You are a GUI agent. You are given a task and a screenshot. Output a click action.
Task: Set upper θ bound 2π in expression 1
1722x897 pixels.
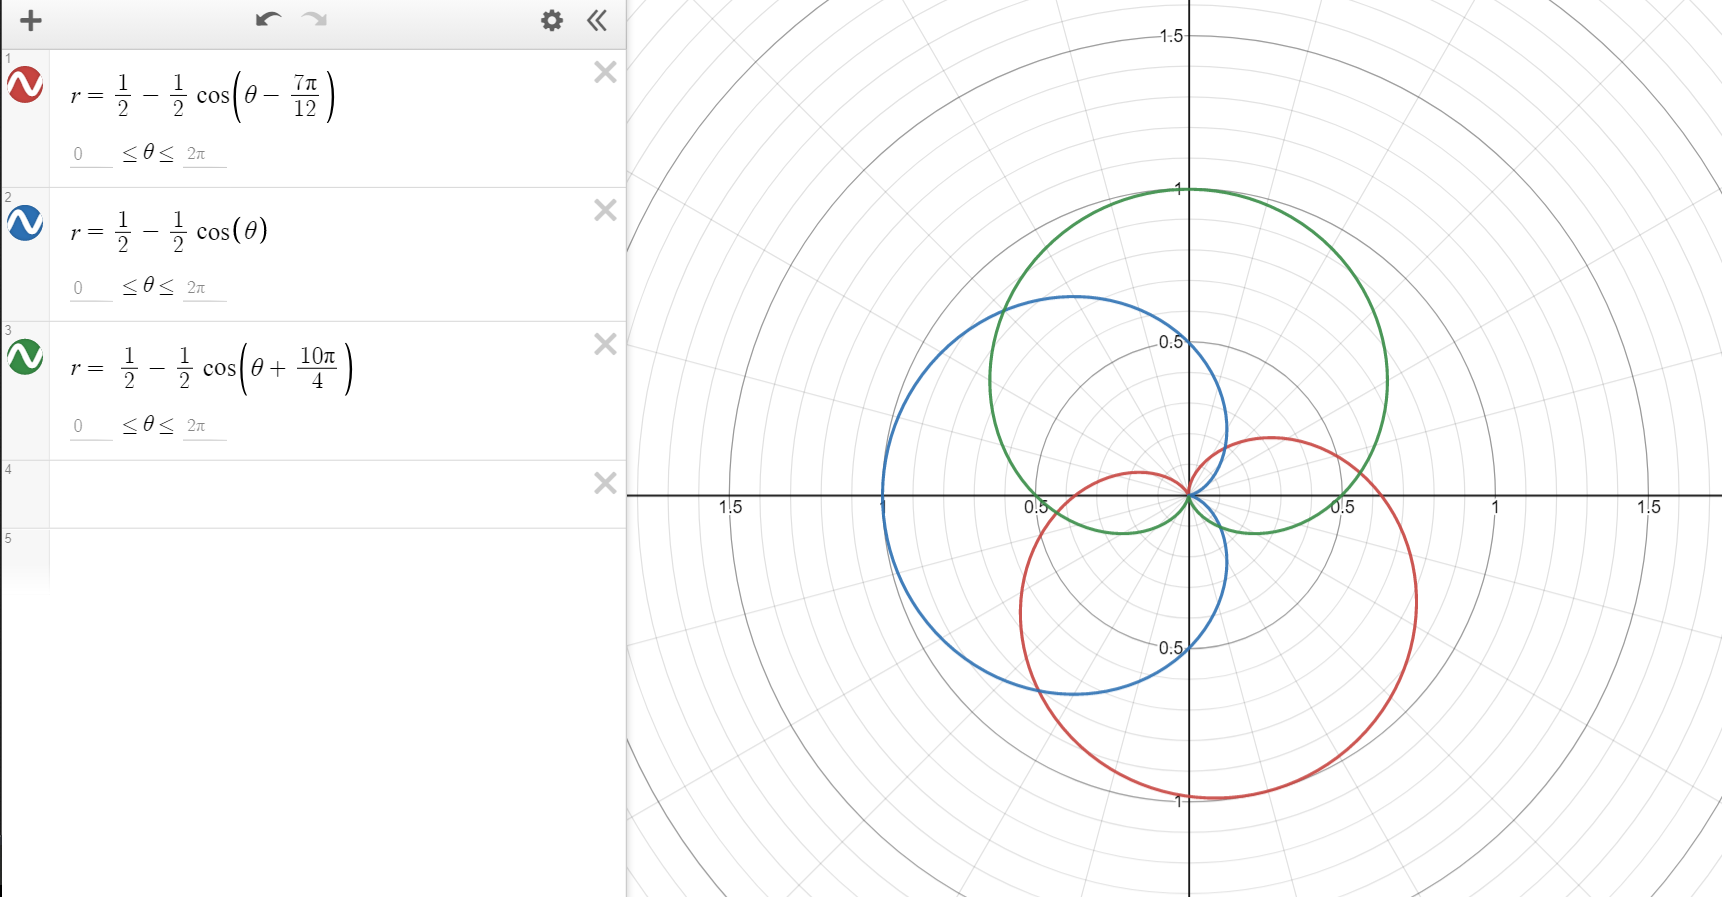tap(204, 154)
